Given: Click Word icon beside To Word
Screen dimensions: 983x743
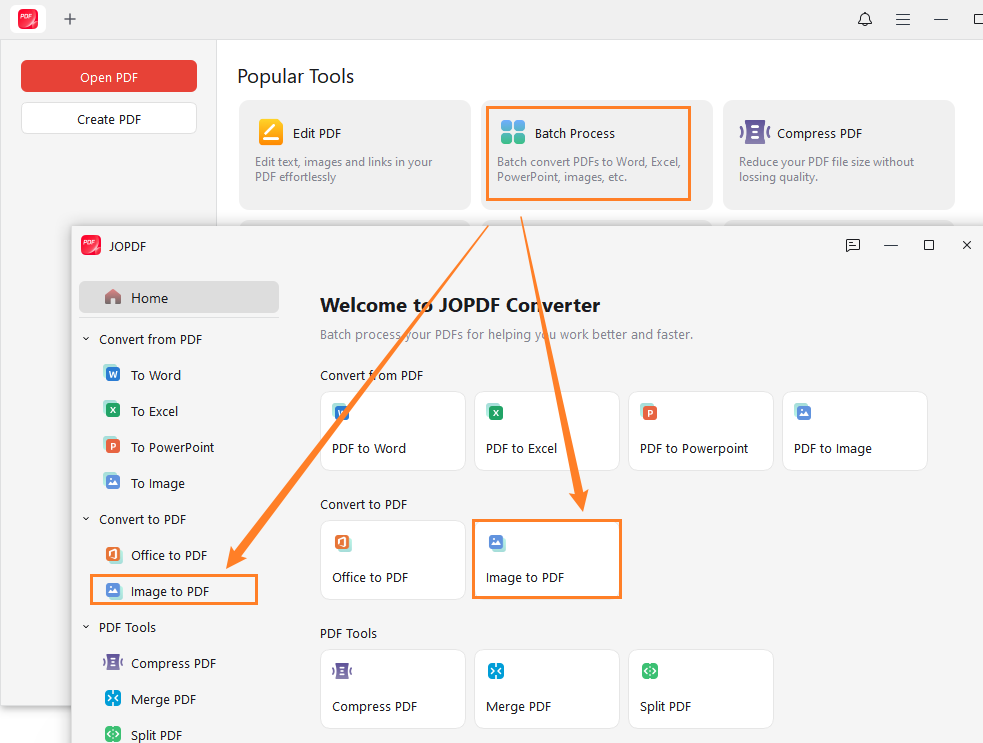Looking at the screenshot, I should tap(112, 374).
